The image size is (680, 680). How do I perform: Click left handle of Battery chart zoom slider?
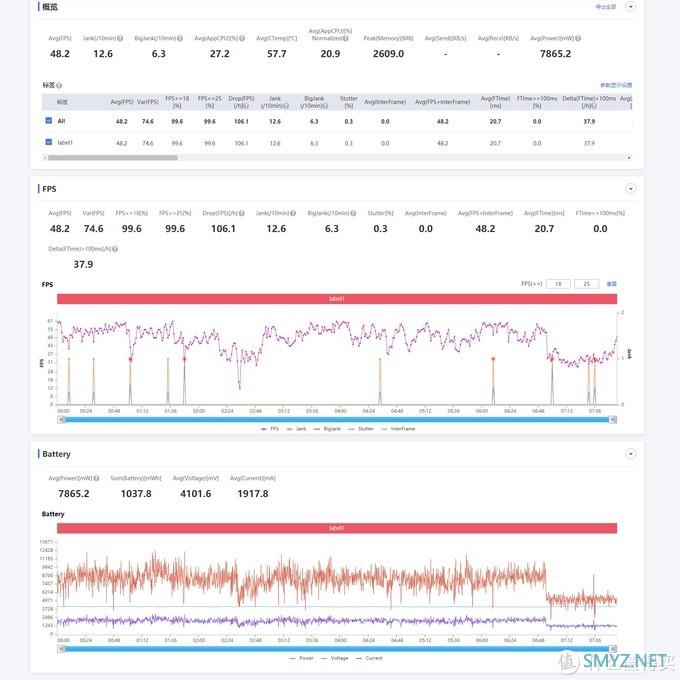click(62, 649)
